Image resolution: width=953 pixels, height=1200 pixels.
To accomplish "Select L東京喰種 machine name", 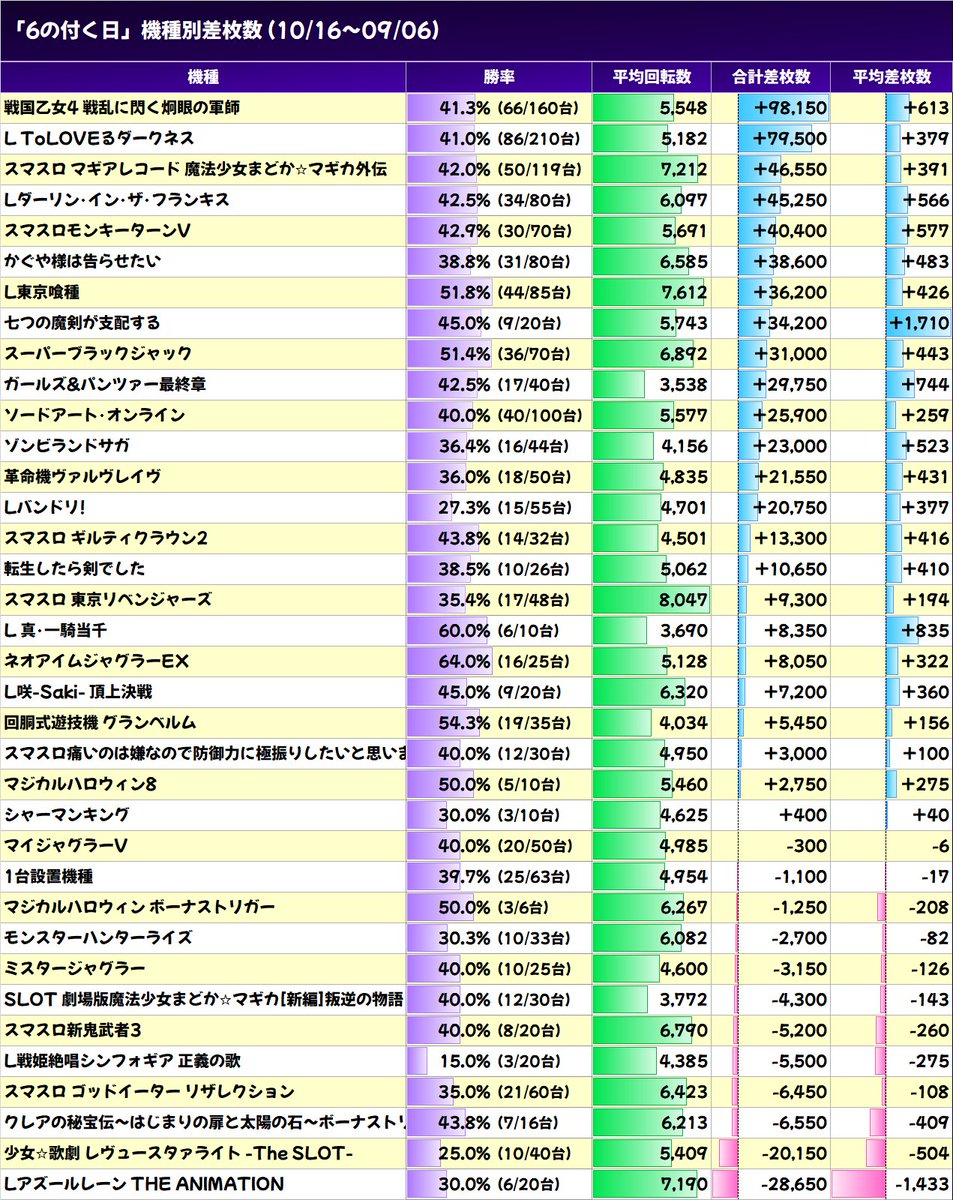I will (x=41, y=292).
